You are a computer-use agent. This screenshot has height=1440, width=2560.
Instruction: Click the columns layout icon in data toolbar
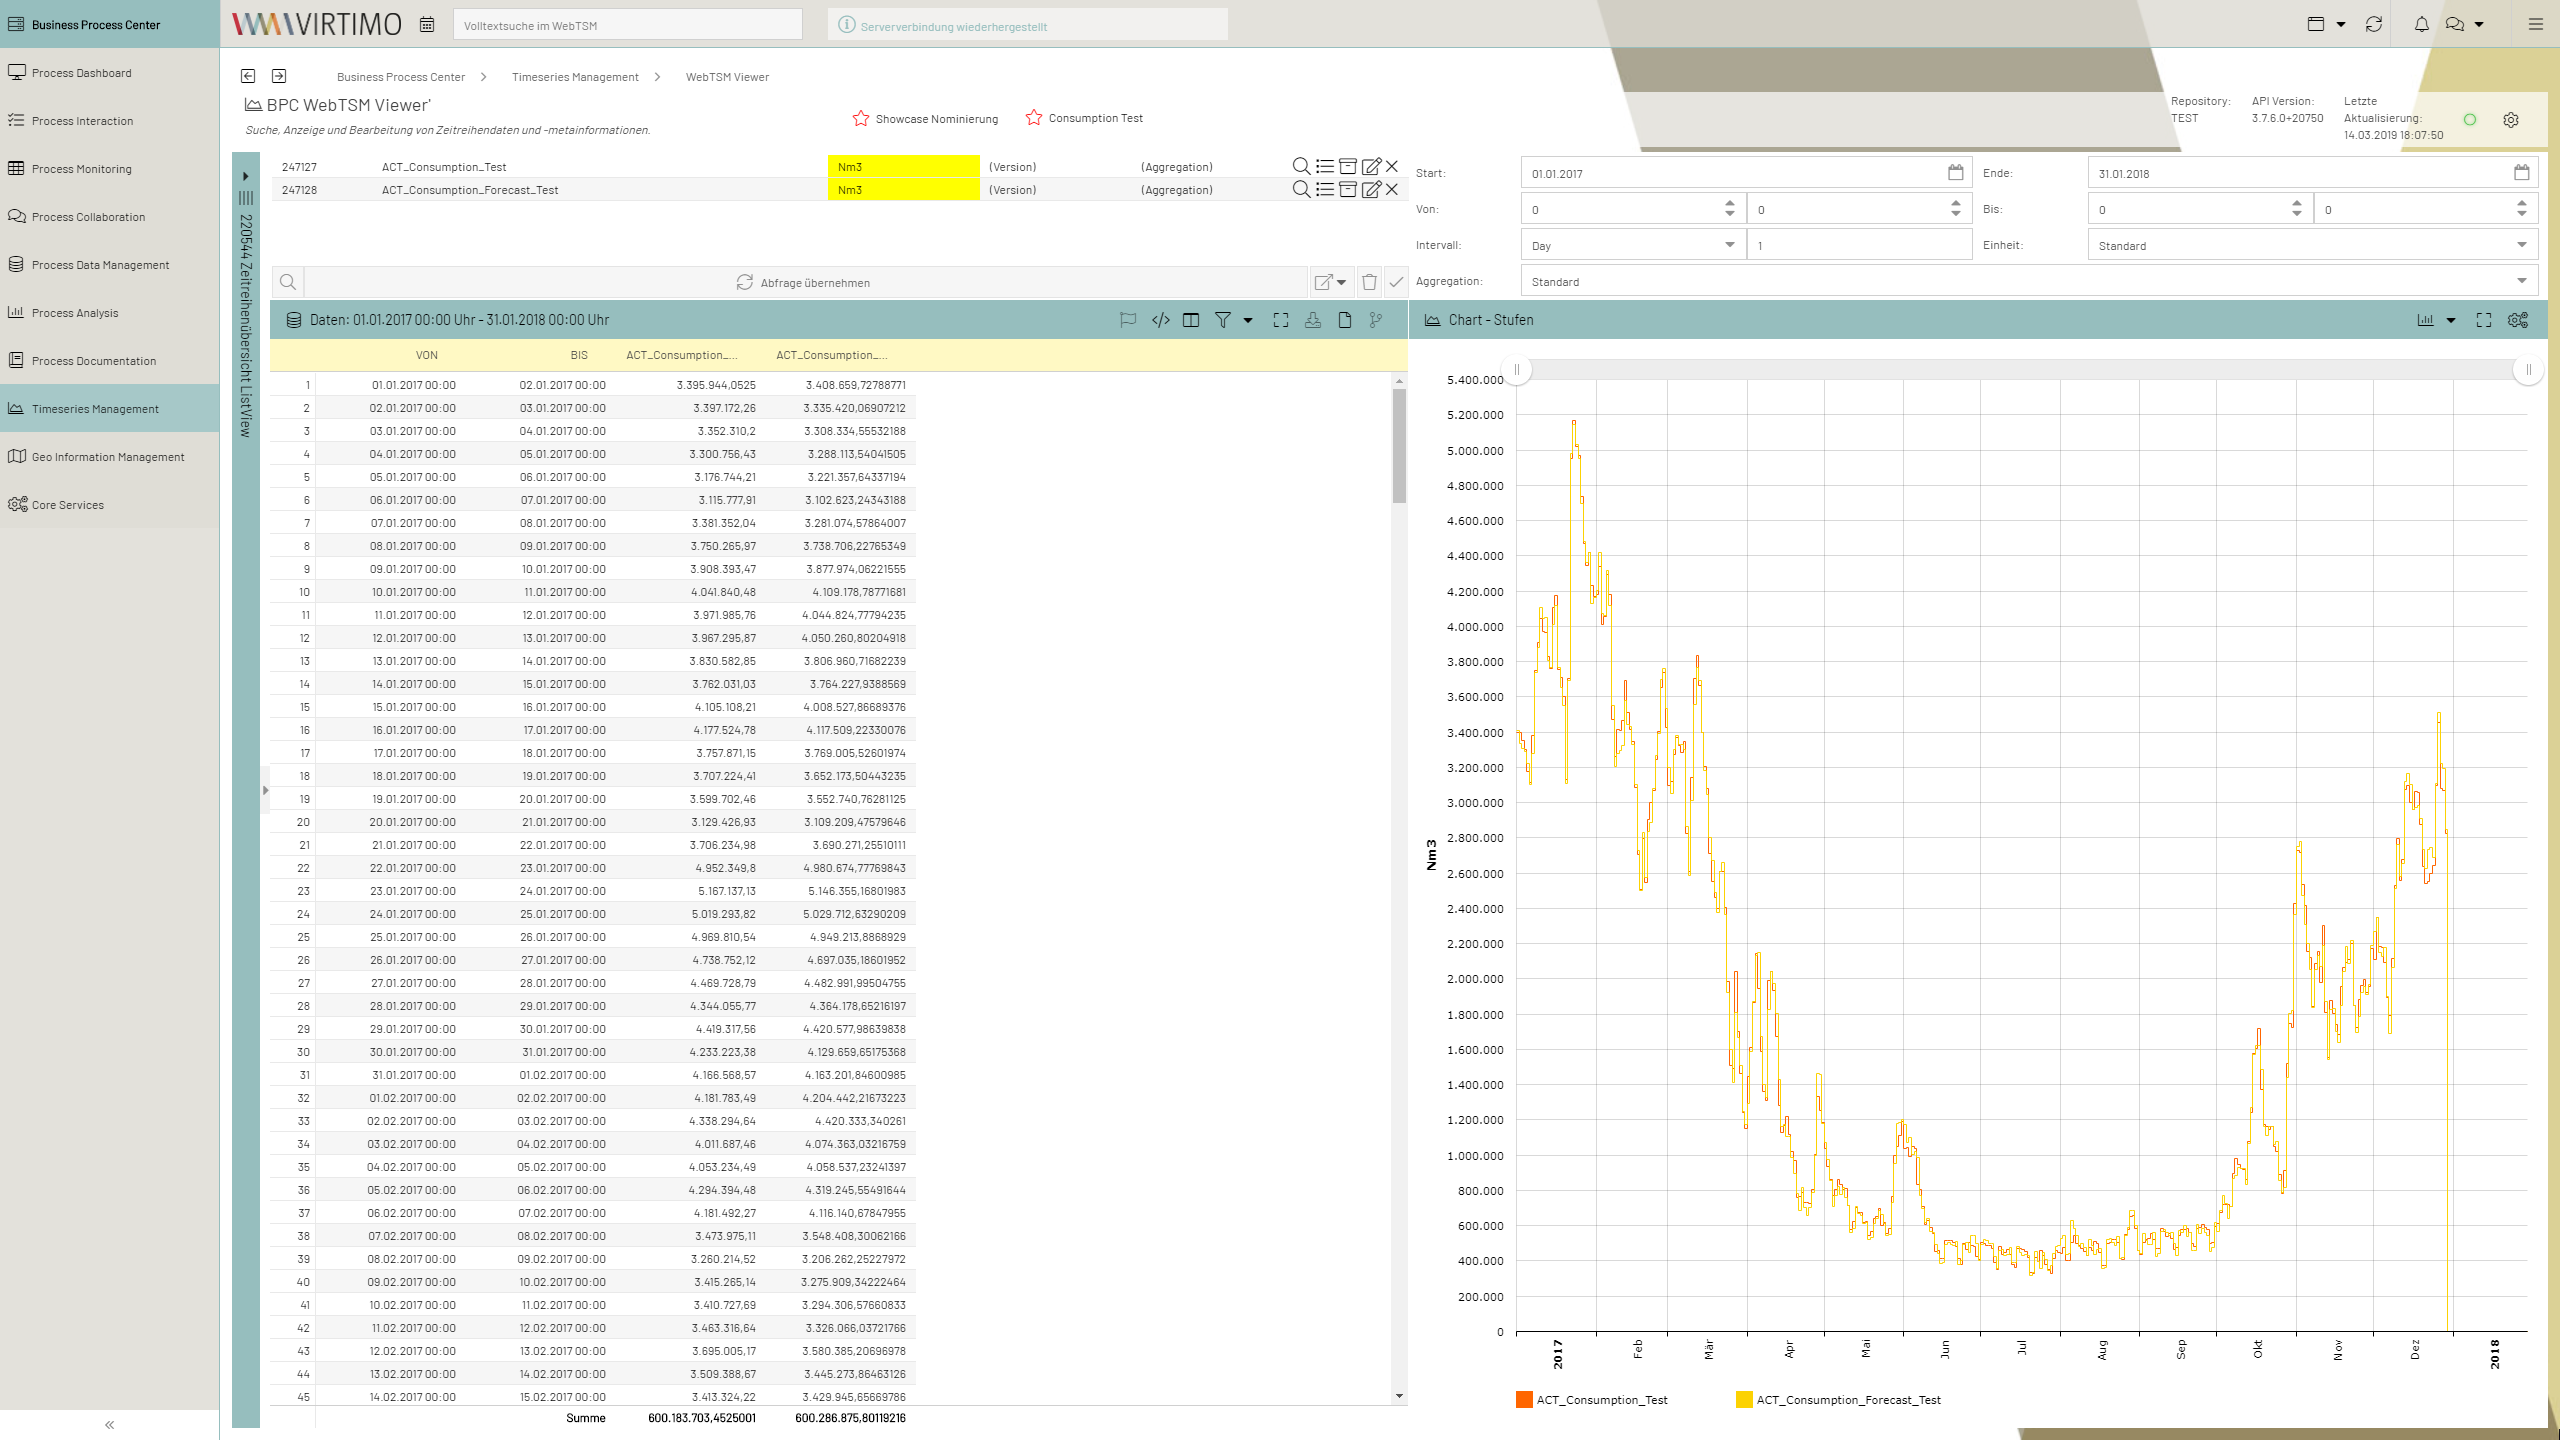click(1191, 320)
